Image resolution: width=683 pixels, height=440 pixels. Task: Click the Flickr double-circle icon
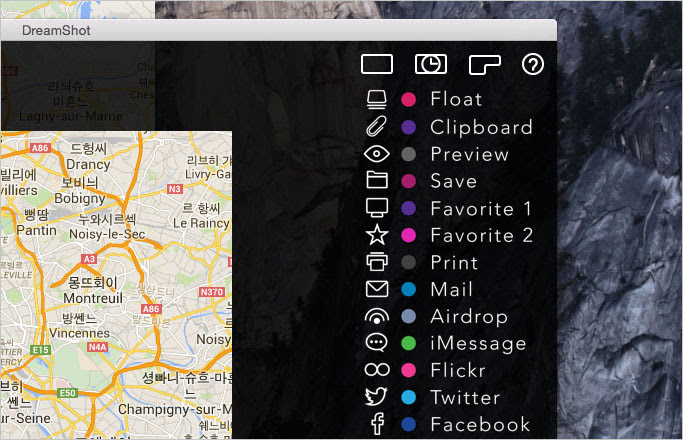pos(377,370)
